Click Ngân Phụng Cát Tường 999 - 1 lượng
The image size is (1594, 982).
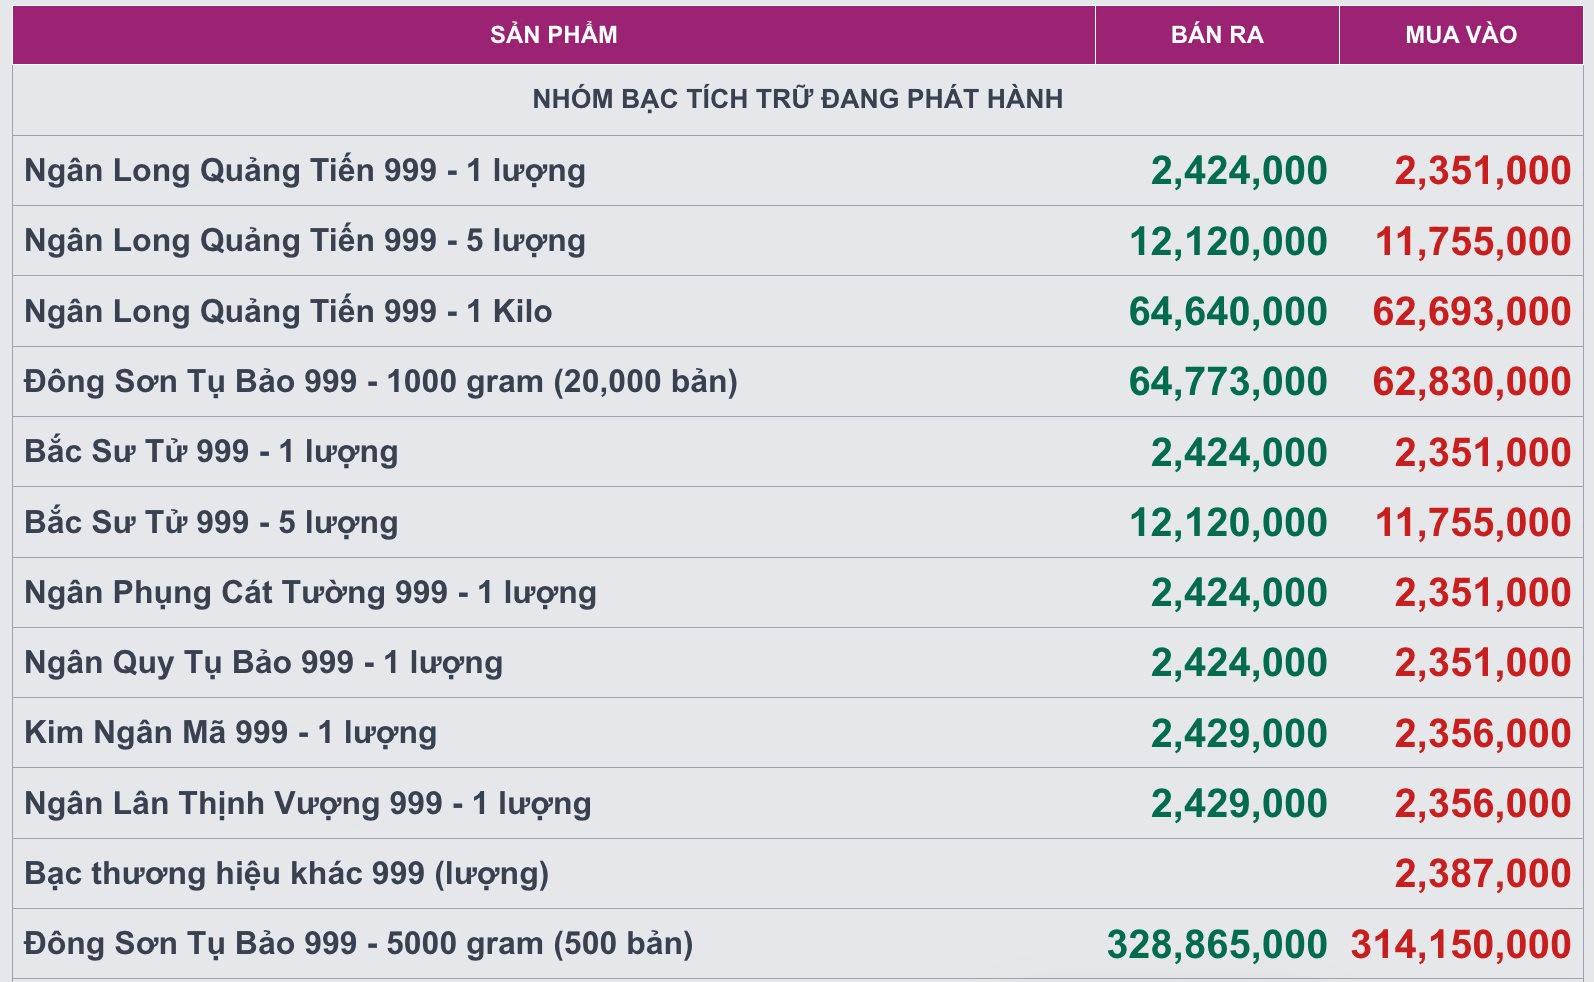point(310,593)
